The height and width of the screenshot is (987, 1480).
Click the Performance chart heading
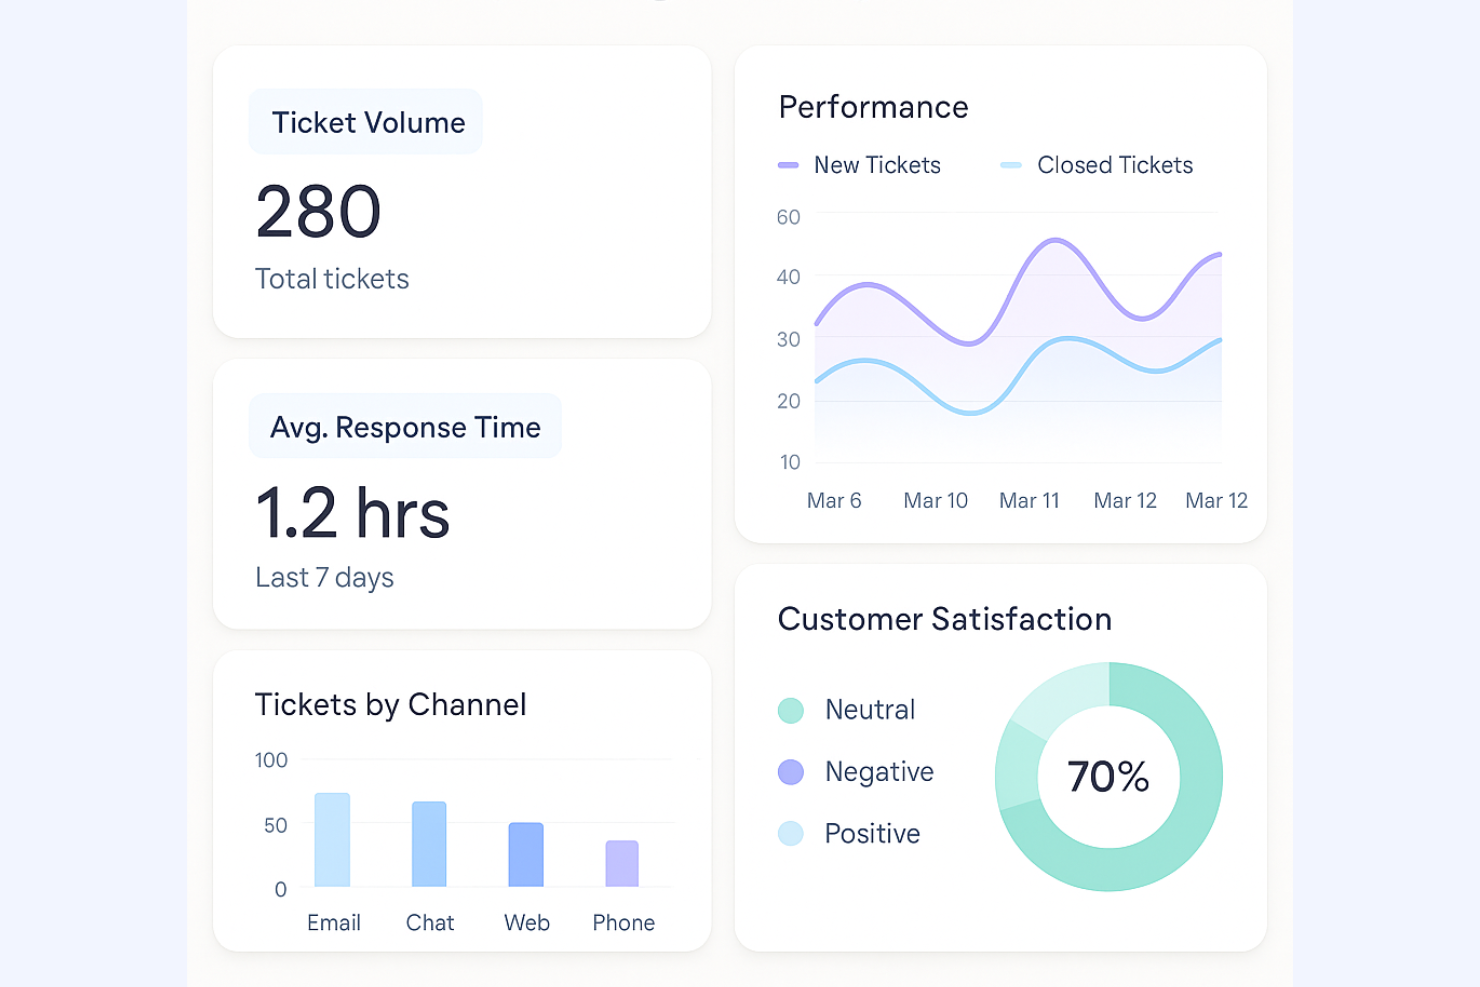point(874,107)
